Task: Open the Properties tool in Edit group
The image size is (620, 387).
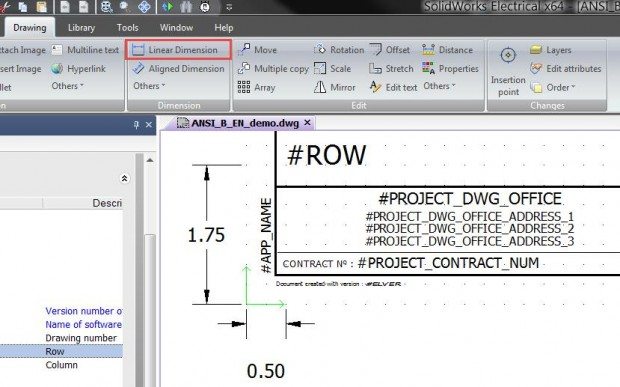Action: [x=450, y=69]
